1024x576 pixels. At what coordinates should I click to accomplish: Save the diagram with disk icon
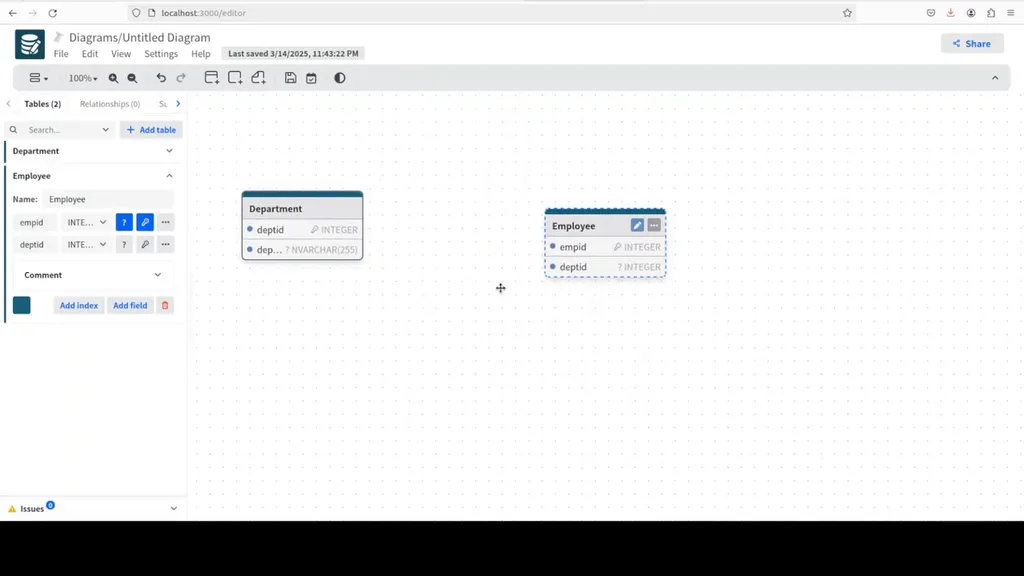point(291,78)
